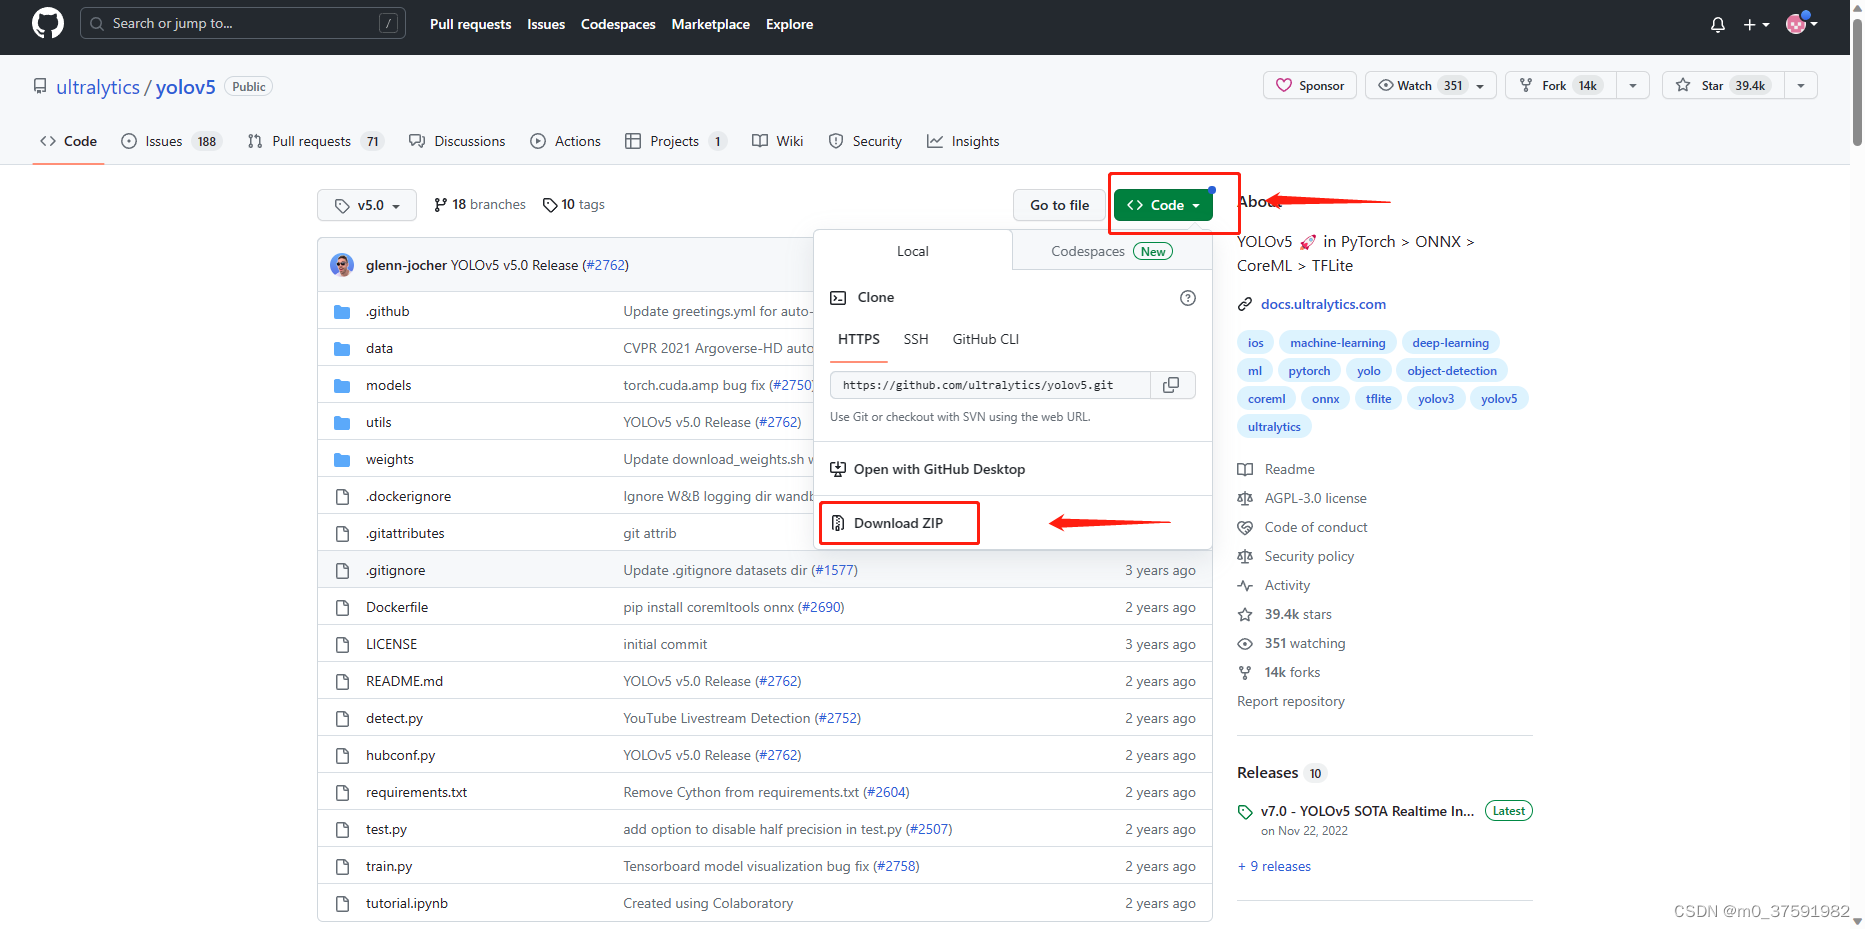The image size is (1865, 929).
Task: Click the 18 branches link
Action: click(479, 205)
